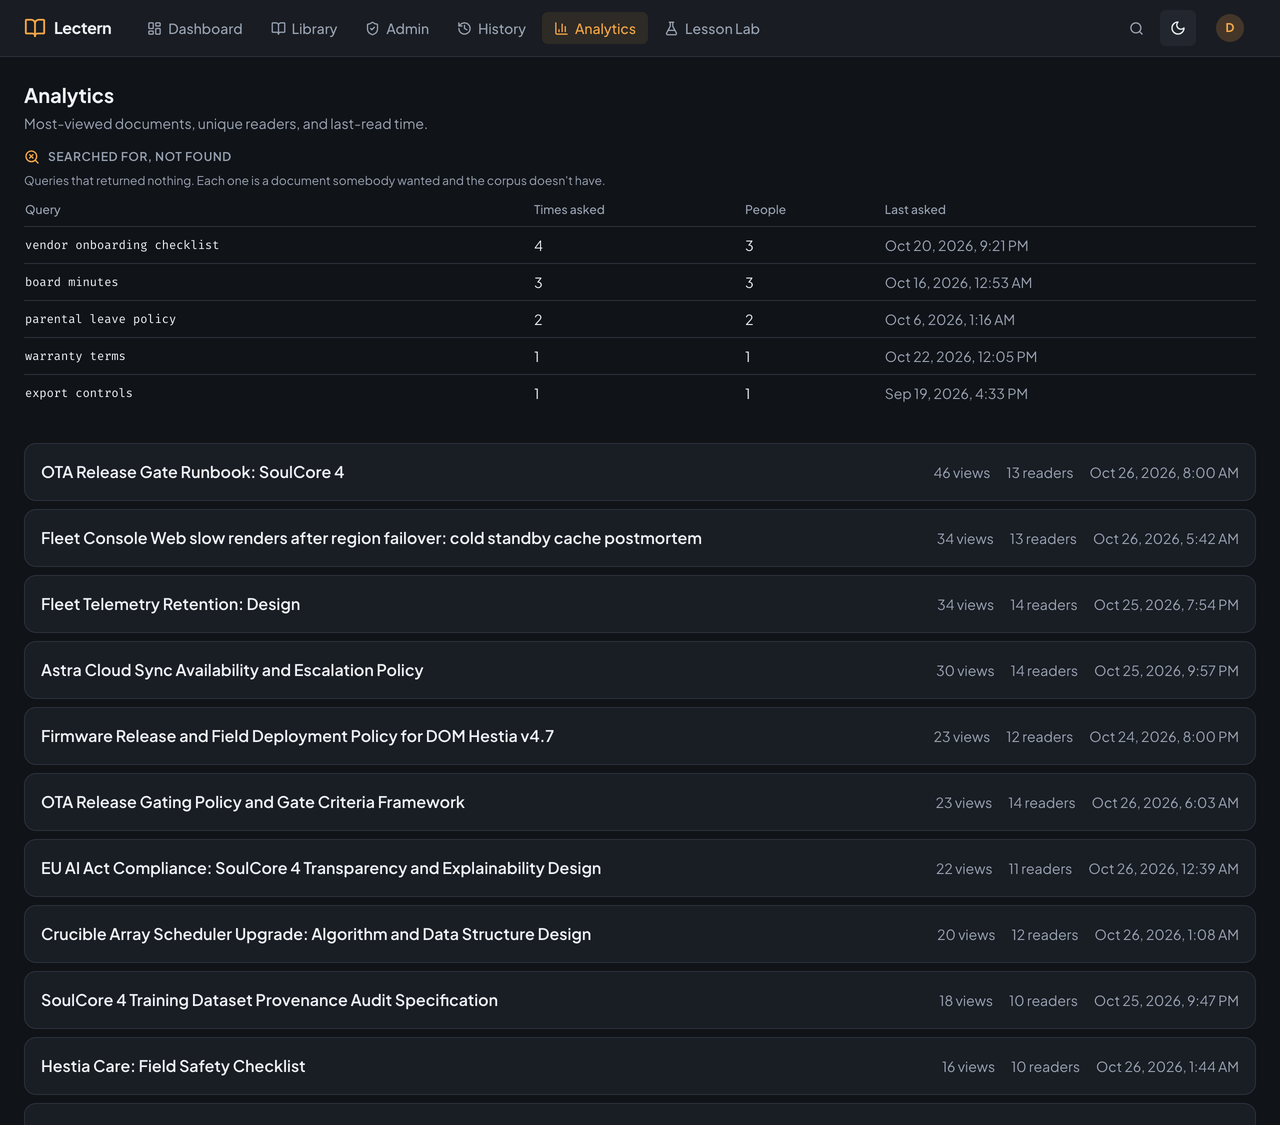Viewport: 1280px width, 1125px height.
Task: Select the Analytics tab label
Action: [605, 29]
